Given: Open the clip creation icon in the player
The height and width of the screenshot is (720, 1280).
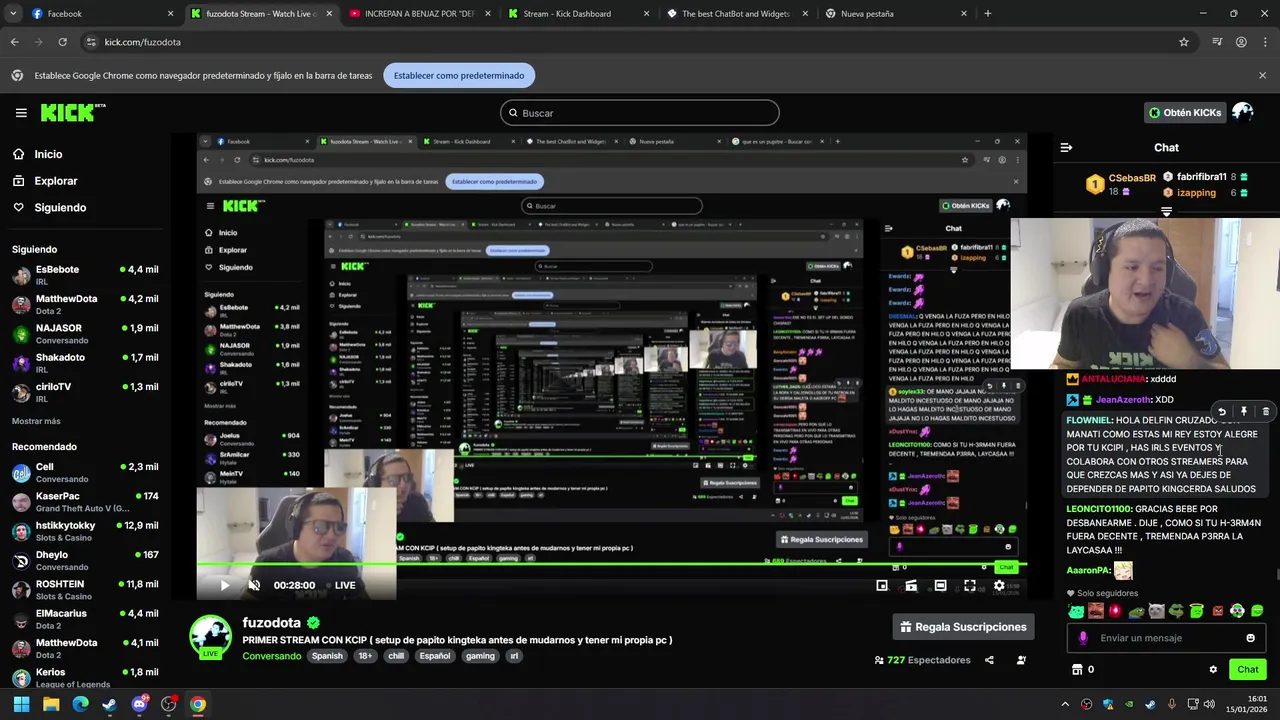Looking at the screenshot, I should tap(911, 585).
